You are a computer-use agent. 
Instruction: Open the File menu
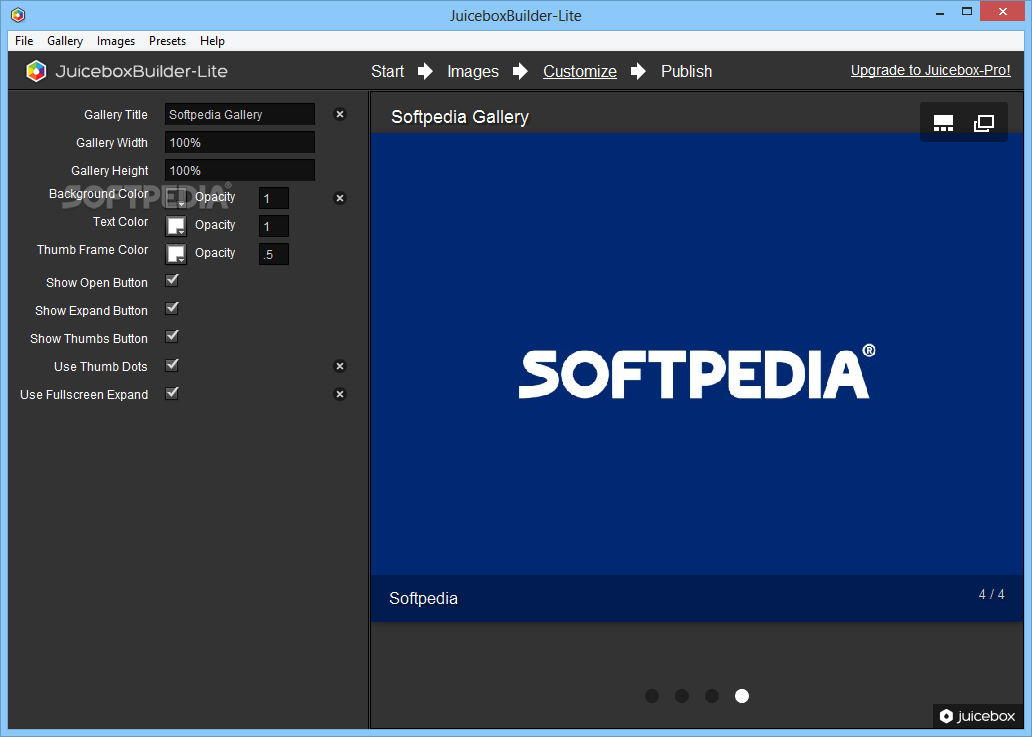click(24, 41)
